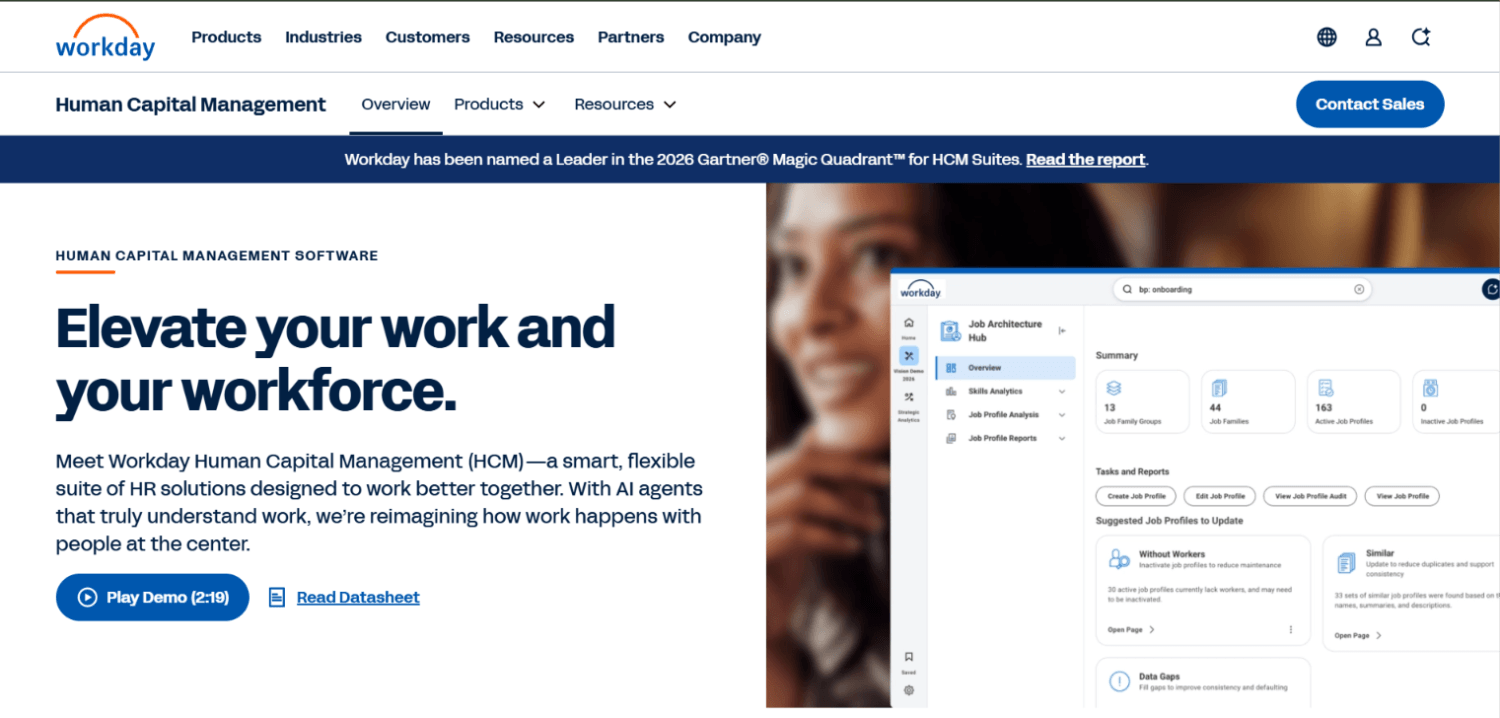
Task: Select Strategic Analytics icon in demo sidebar
Action: pyautogui.click(x=908, y=397)
